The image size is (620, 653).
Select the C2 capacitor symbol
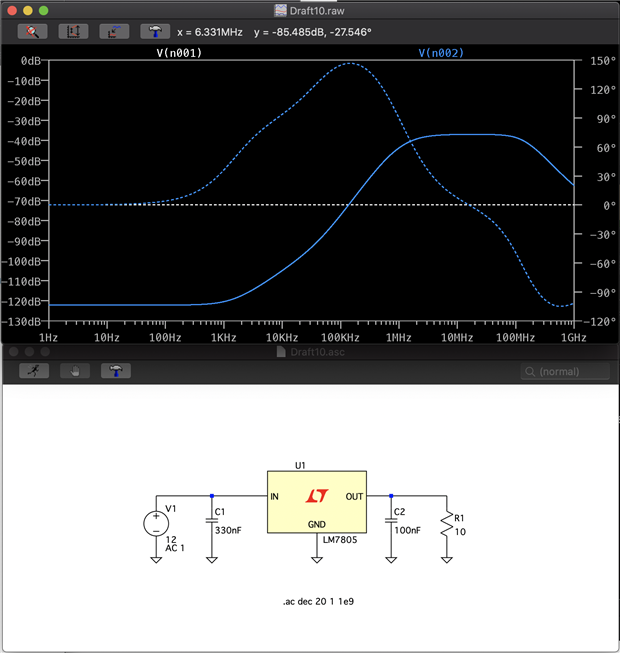tap(391, 521)
